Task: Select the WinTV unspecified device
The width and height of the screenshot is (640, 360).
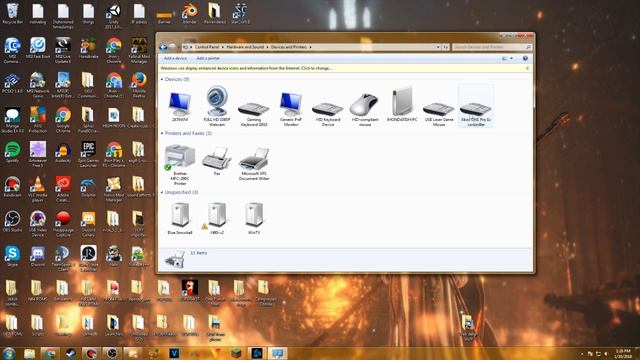Action: pos(254,218)
